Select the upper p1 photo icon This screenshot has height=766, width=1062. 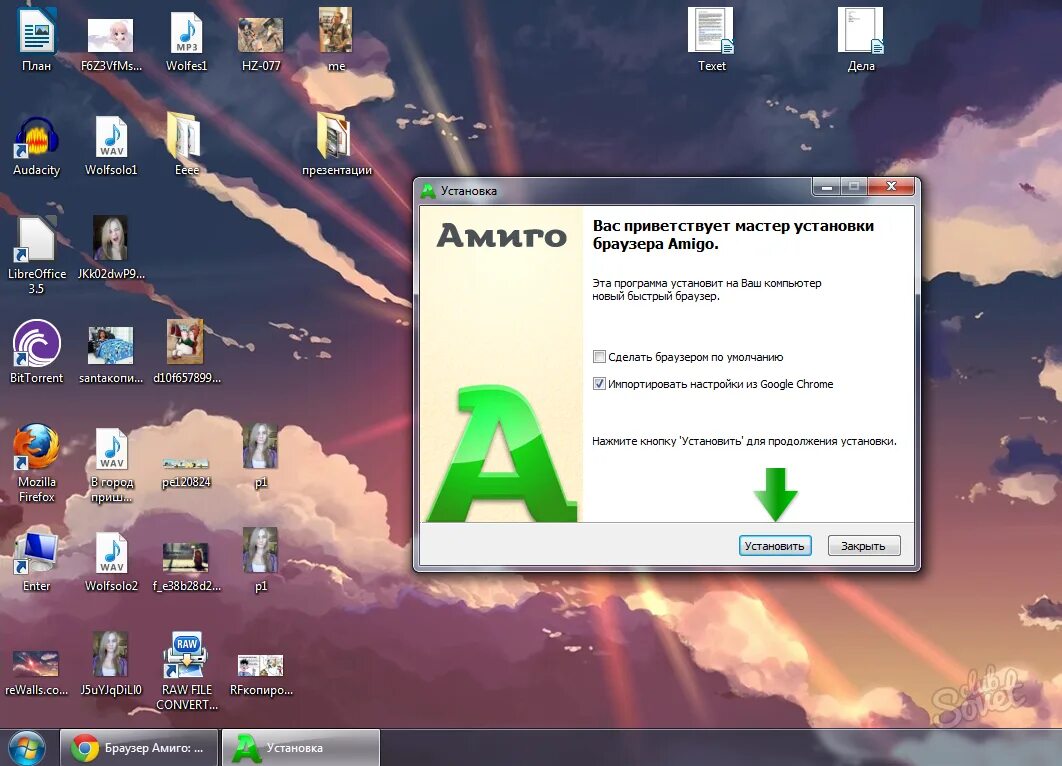260,446
